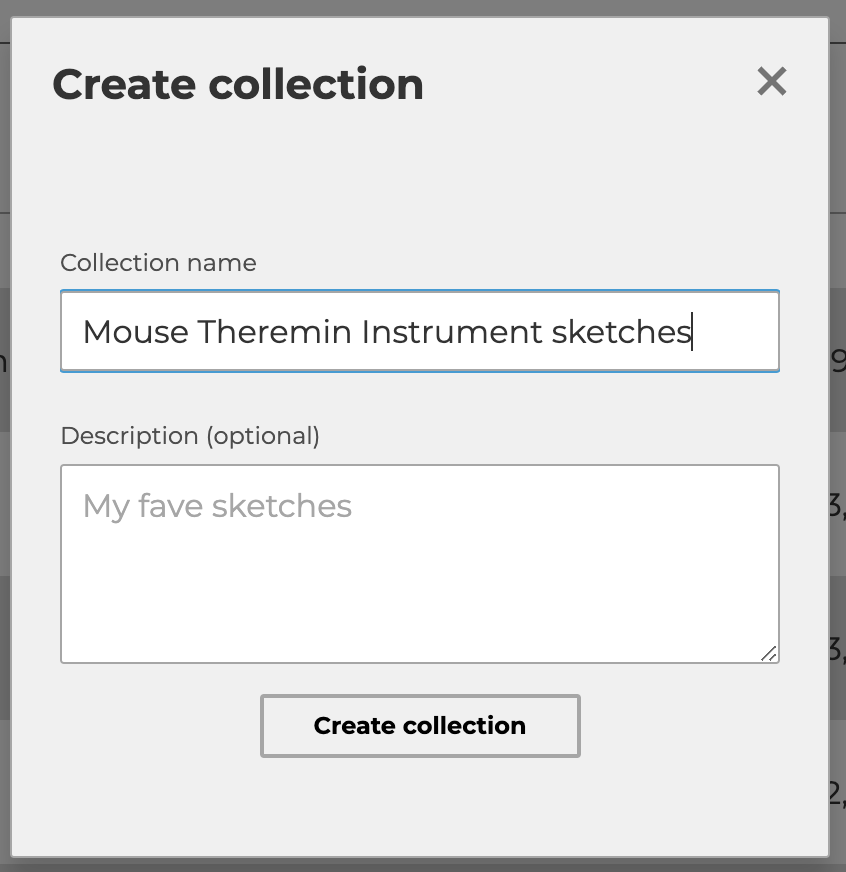Click the Create collection submit button
Screen dimensions: 846x872
point(420,726)
